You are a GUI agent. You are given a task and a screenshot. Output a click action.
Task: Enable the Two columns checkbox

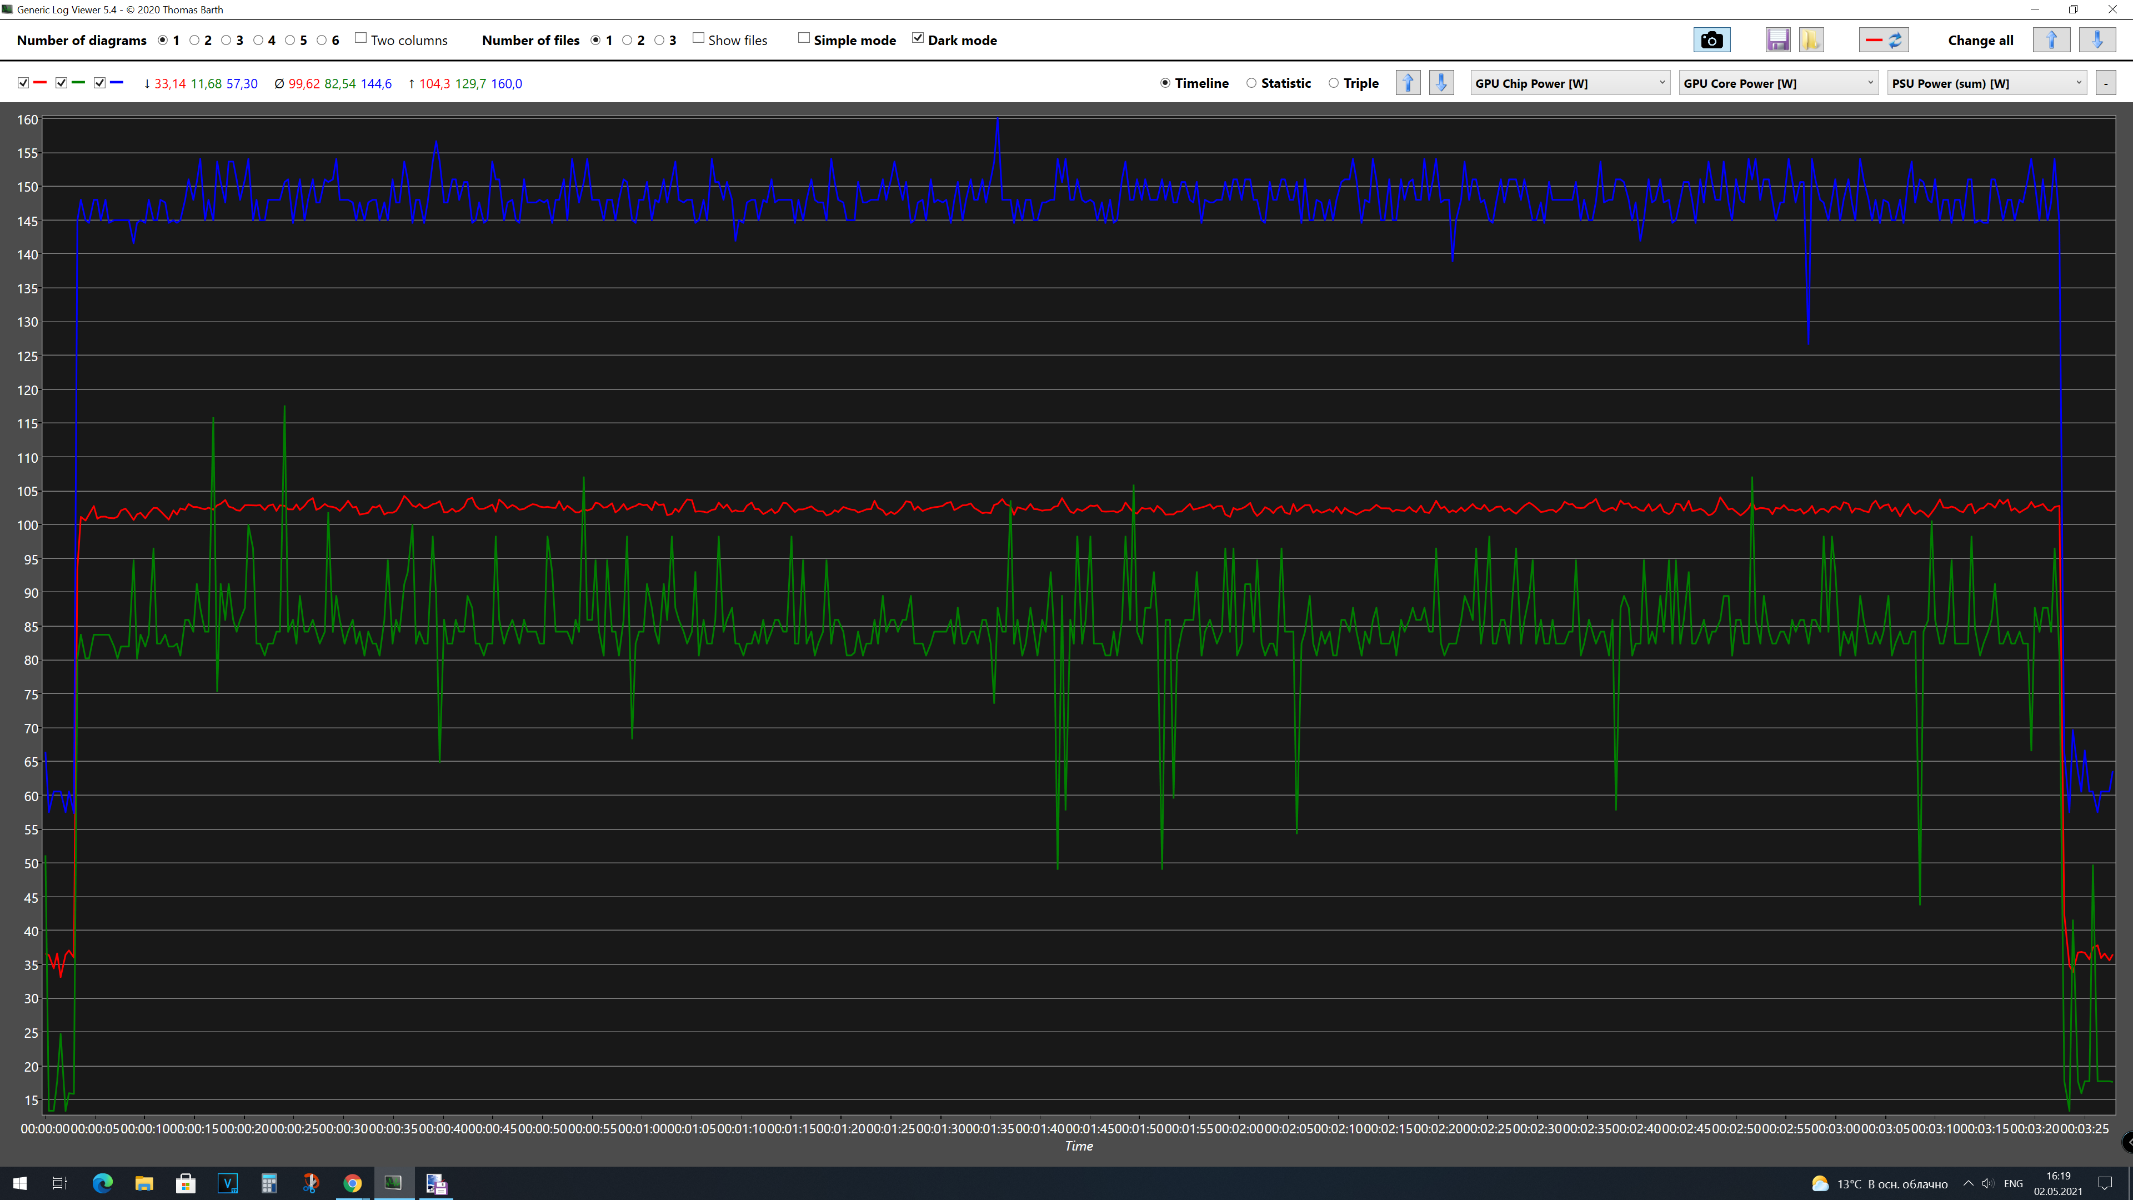pyautogui.click(x=361, y=39)
